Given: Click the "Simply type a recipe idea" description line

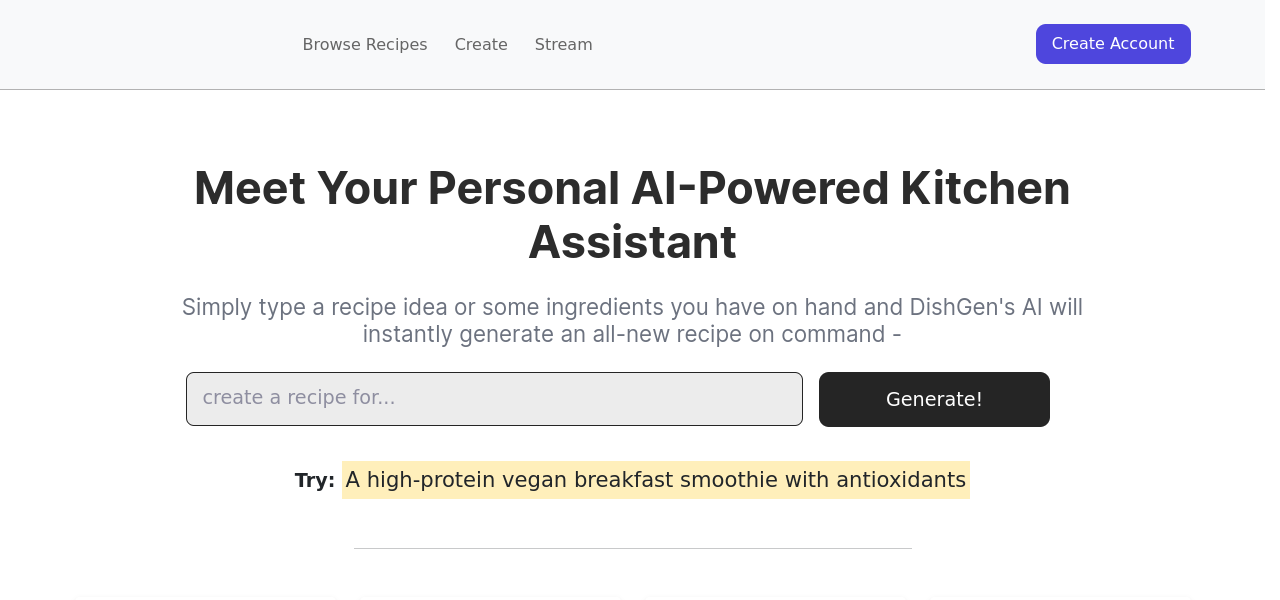Looking at the screenshot, I should [632, 308].
